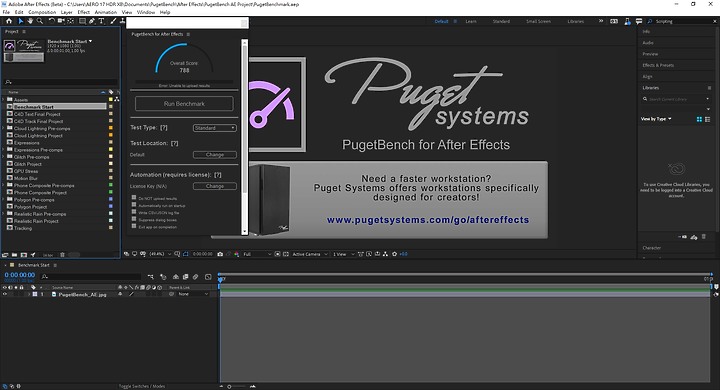
Task: Click the timeline zoom slider at bottom
Action: tap(236, 386)
